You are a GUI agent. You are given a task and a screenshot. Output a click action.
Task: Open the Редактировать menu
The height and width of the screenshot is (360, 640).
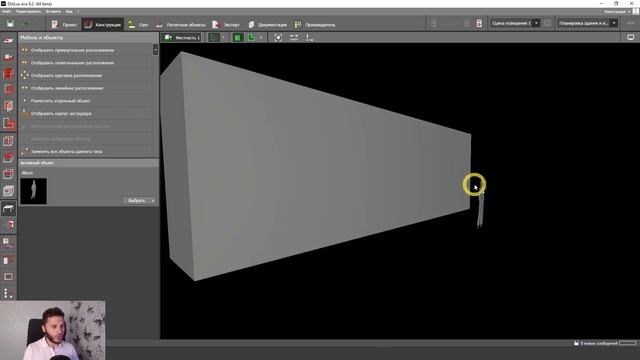click(28, 11)
